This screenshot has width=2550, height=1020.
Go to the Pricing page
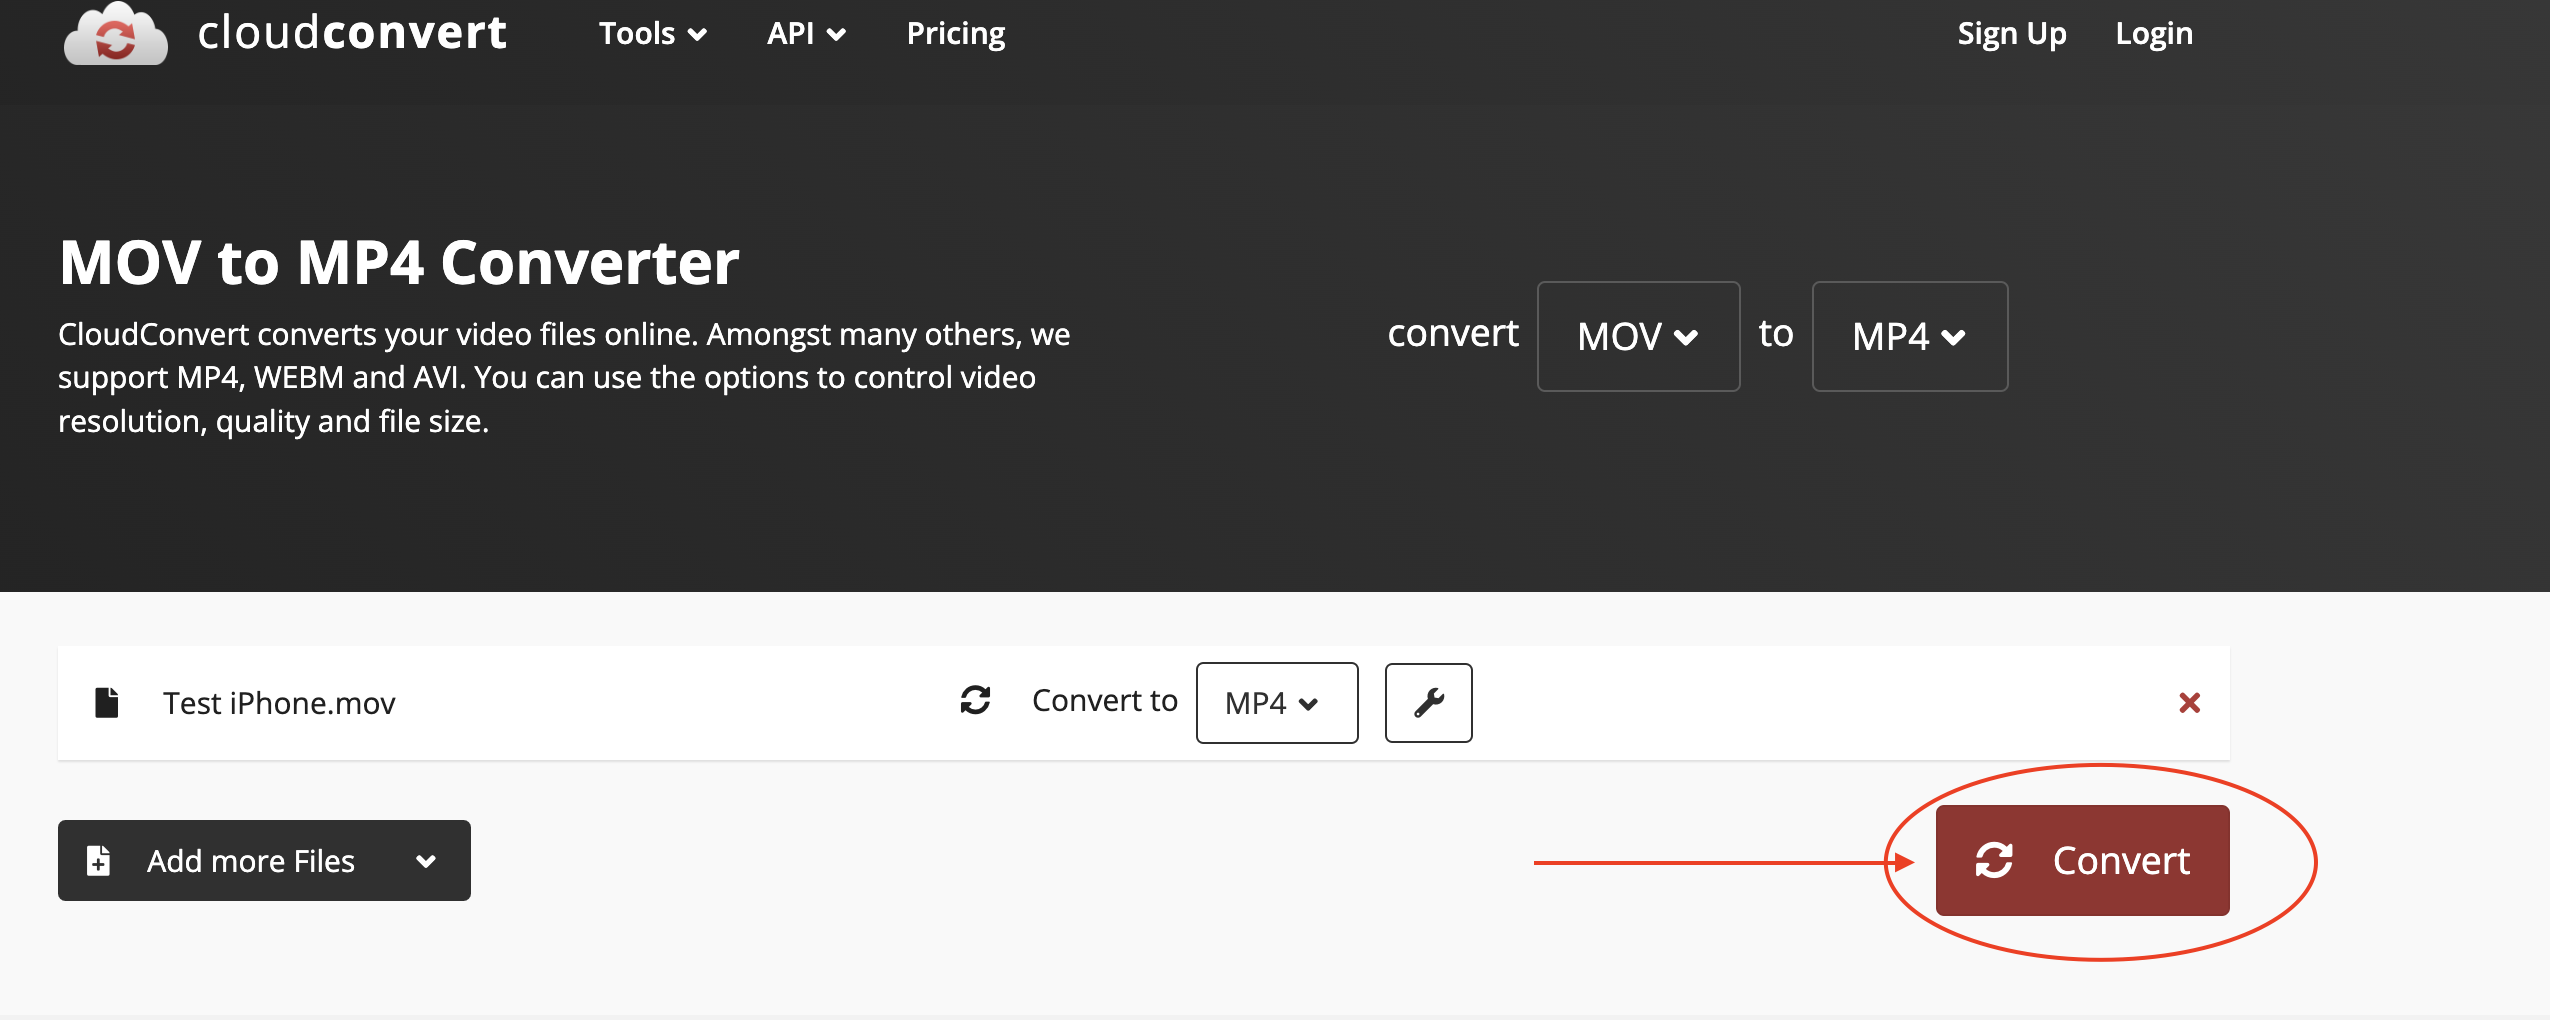(956, 34)
